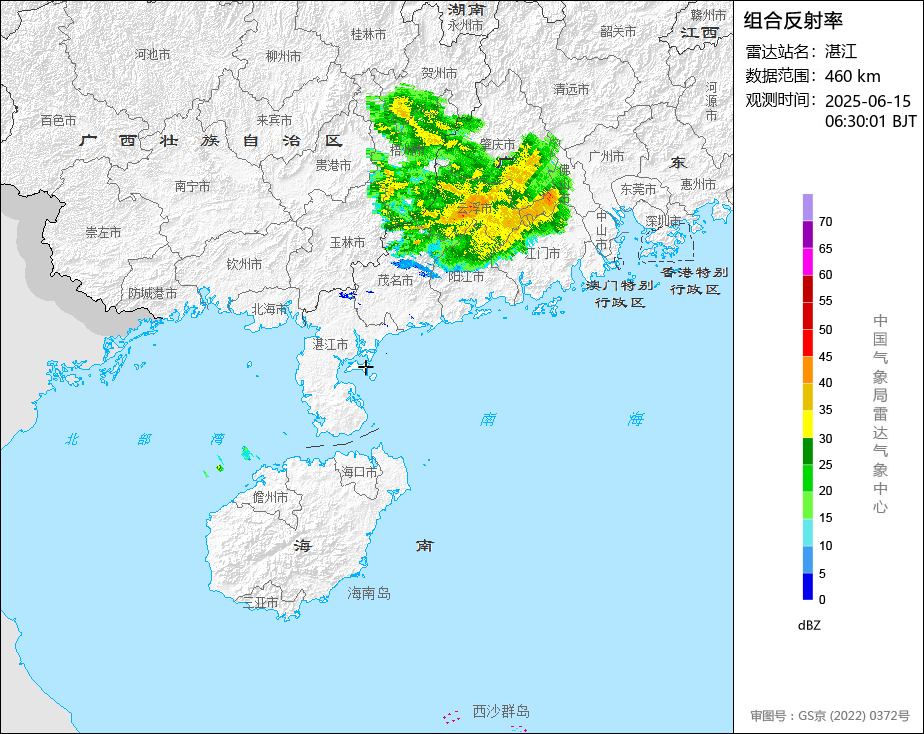Click the vertical 中国气象局雷达气象中心 text
Viewport: 924px width, 734px height.
pos(880,414)
